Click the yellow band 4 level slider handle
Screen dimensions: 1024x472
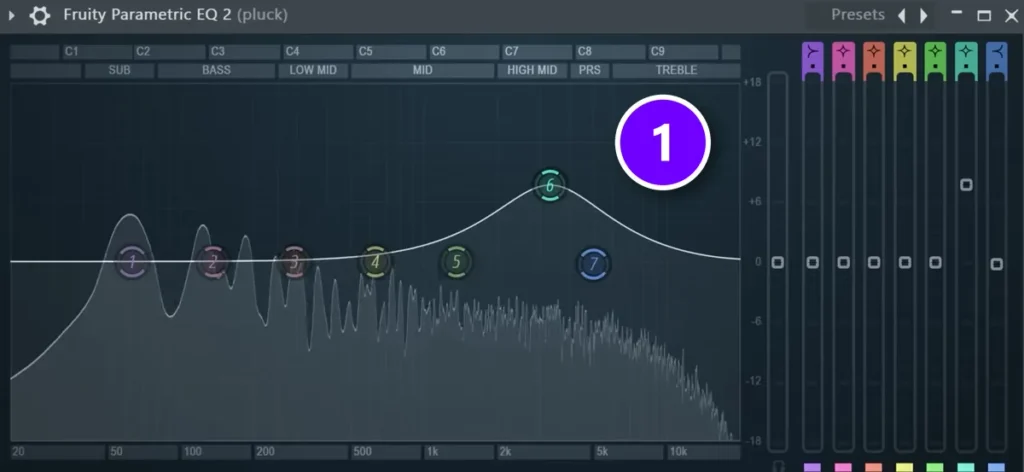(x=904, y=262)
